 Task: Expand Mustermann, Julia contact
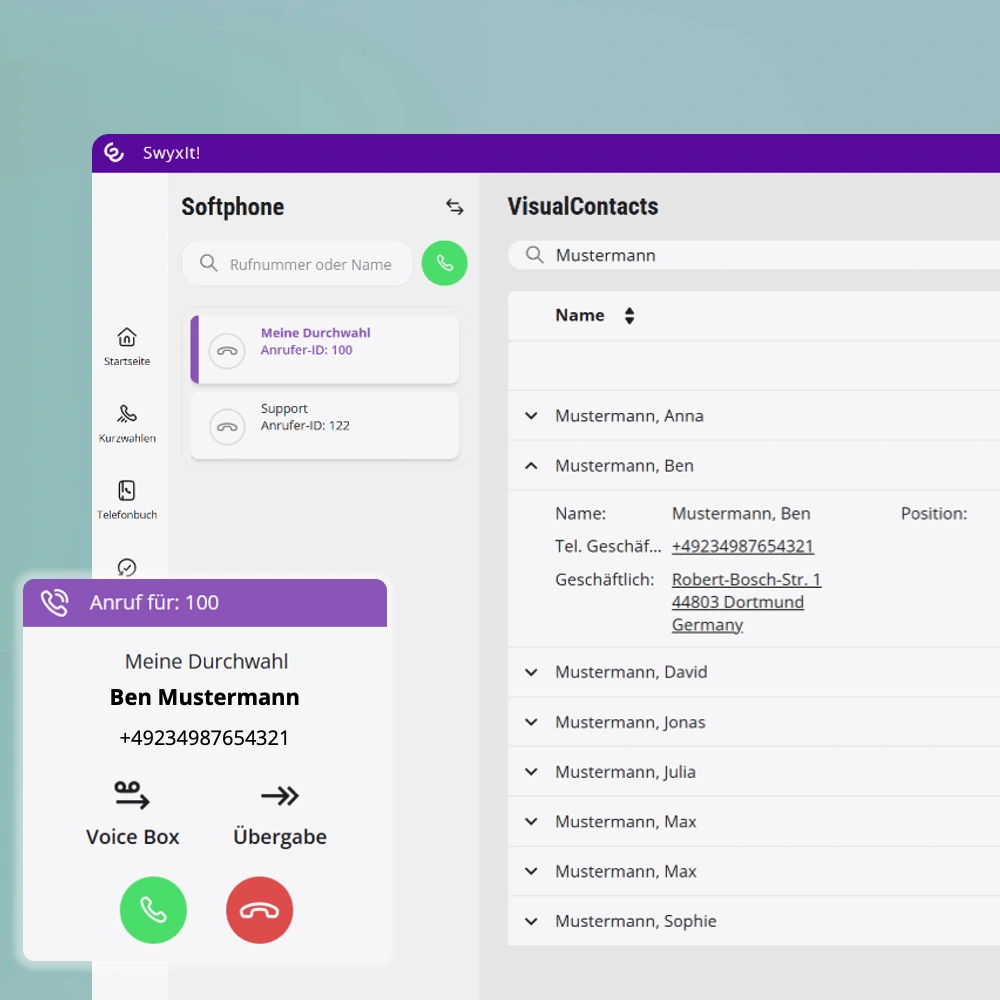tap(531, 772)
